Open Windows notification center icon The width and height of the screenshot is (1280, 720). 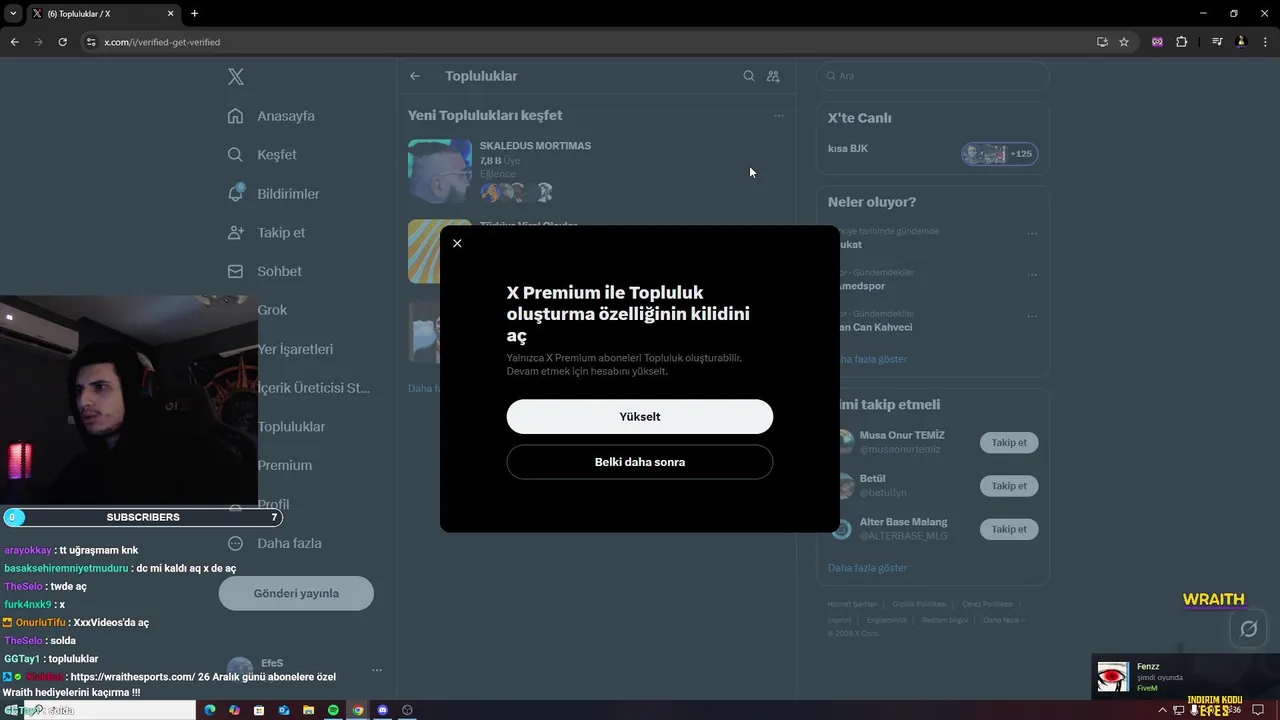pos(1258,710)
